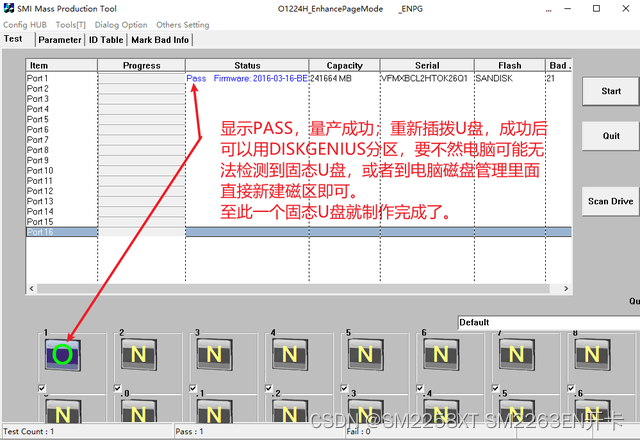Toggle the checkbox under port 4

pos(269,388)
